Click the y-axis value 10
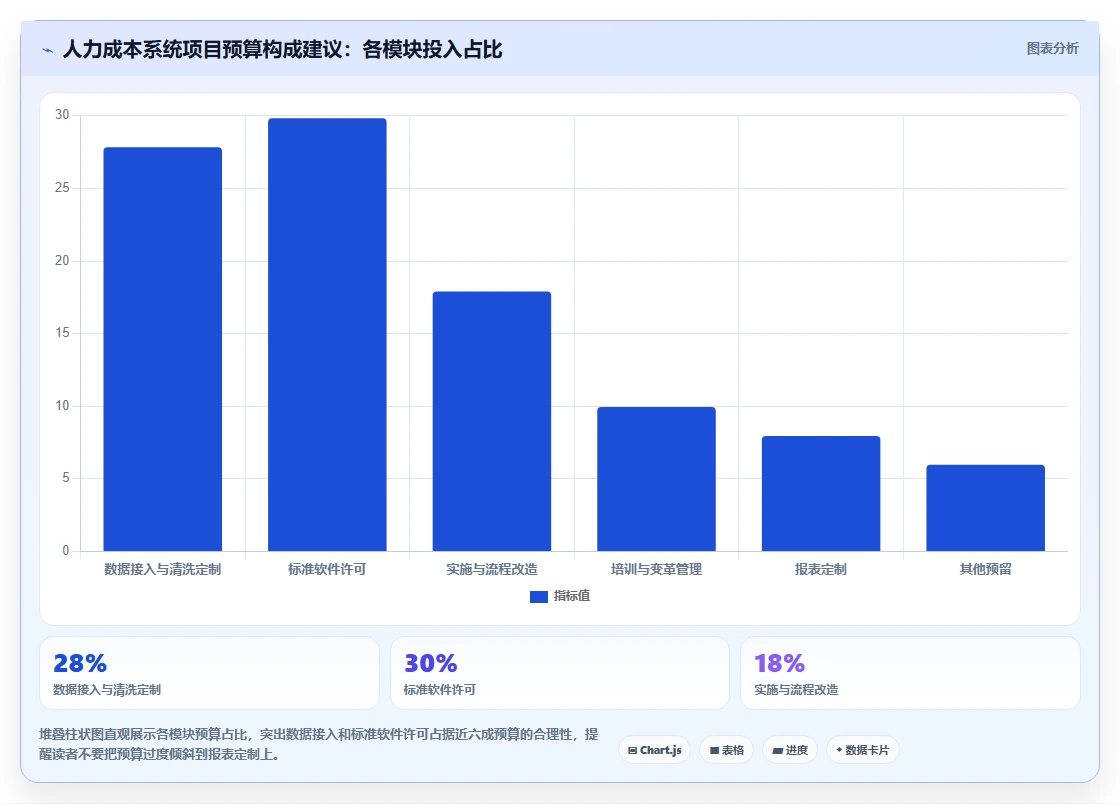This screenshot has height=804, width=1120. pyautogui.click(x=62, y=406)
